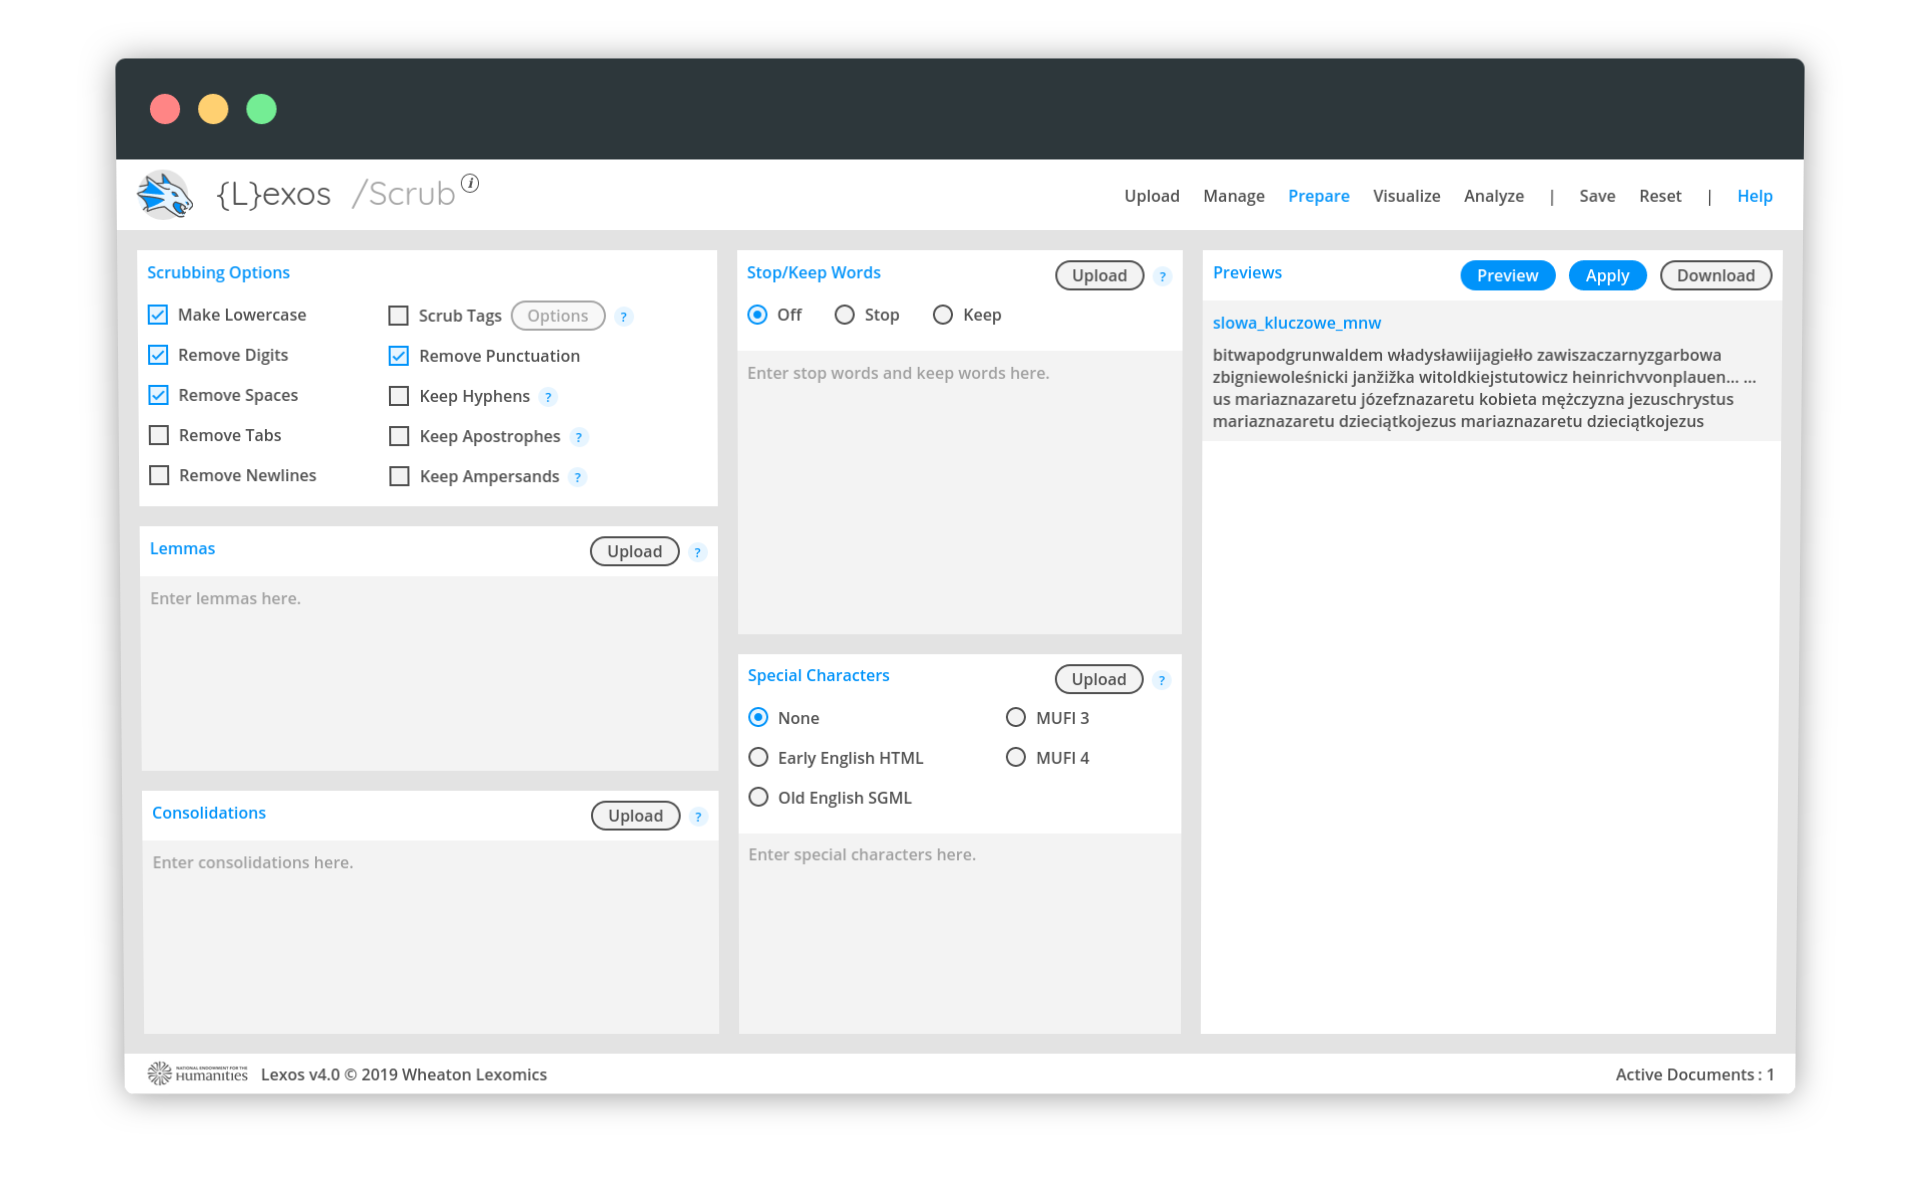Image resolution: width=1920 pixels, height=1200 pixels.
Task: Select MUFI 3 radio button
Action: (1016, 718)
